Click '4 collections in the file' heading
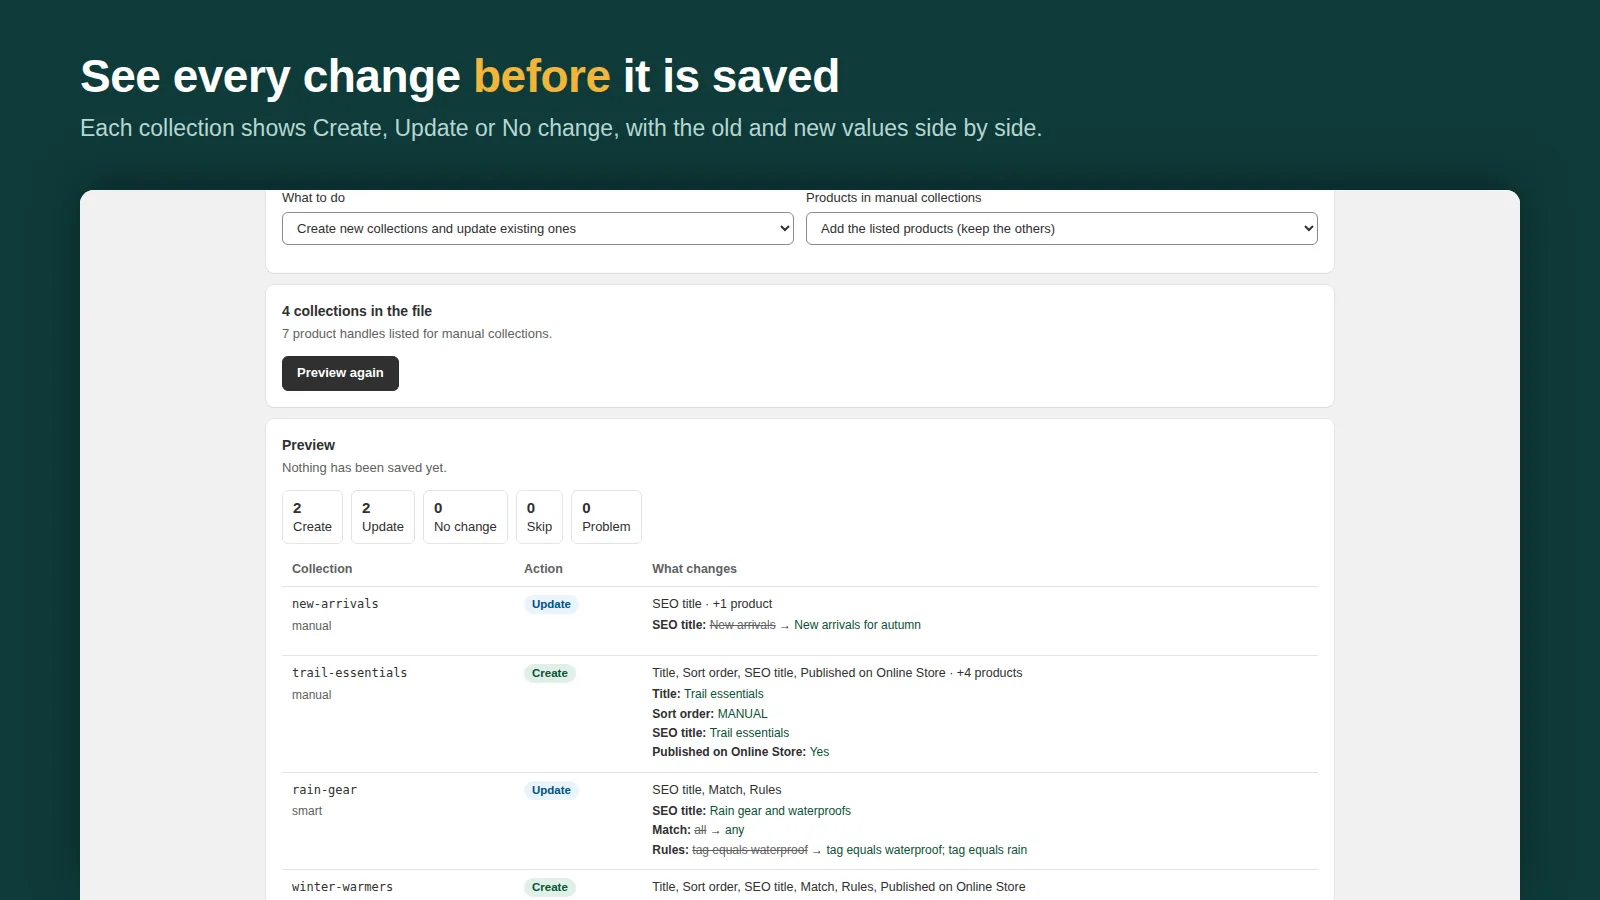Viewport: 1600px width, 900px height. click(357, 311)
